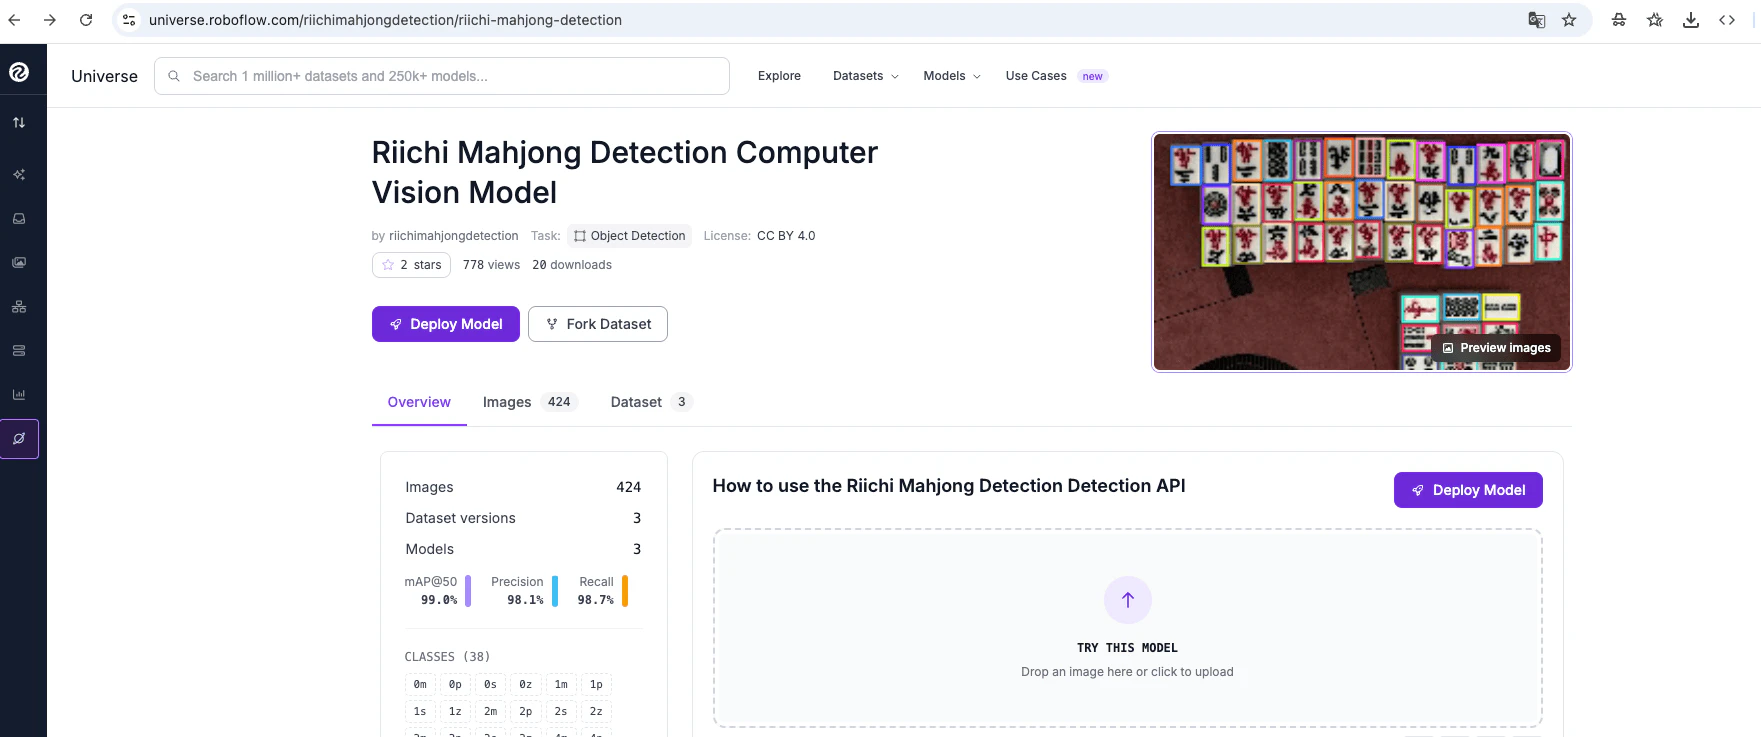This screenshot has height=737, width=1761.
Task: Select the 1s class chip
Action: (x=420, y=712)
